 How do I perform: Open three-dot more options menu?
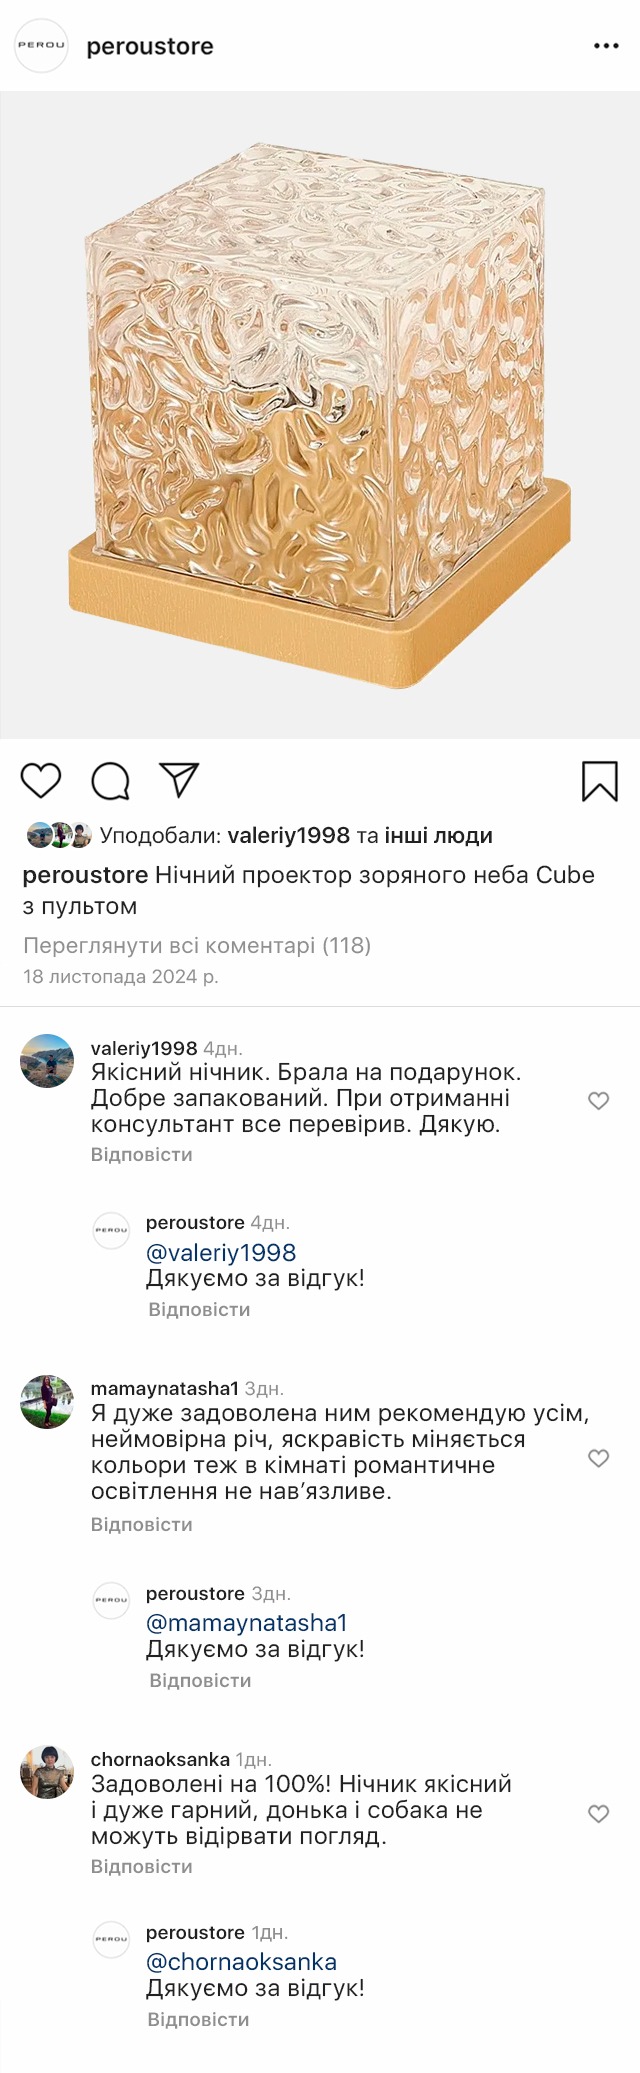(x=606, y=46)
